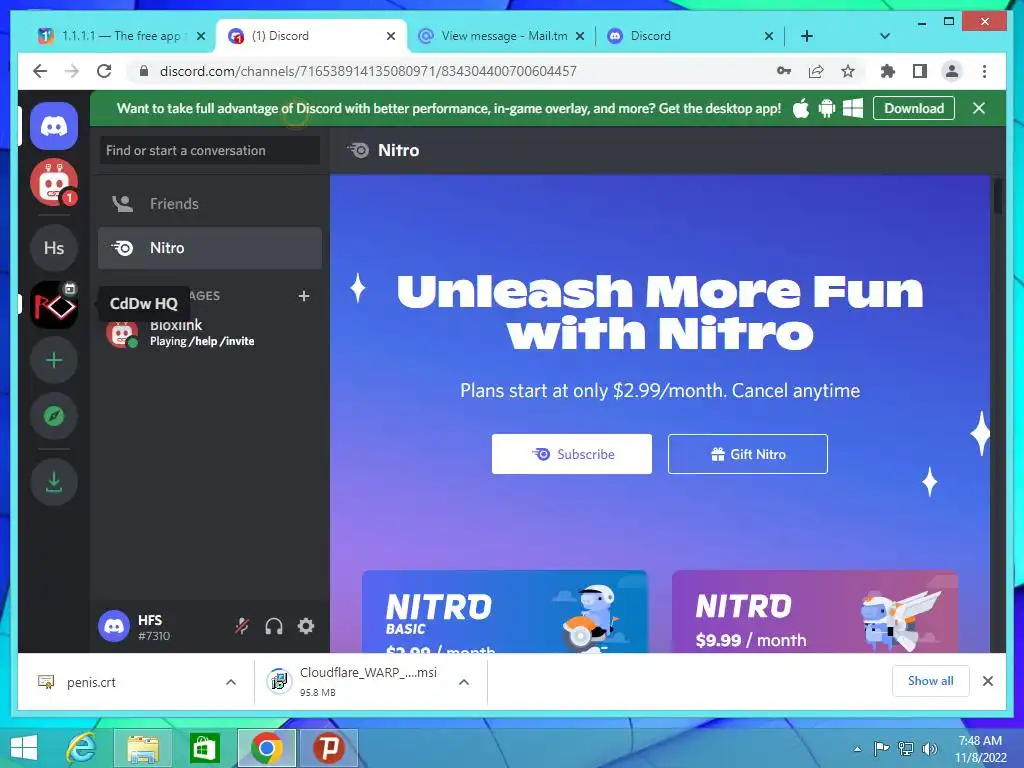Toggle the microphone mute button
1024x768 pixels.
[242, 626]
